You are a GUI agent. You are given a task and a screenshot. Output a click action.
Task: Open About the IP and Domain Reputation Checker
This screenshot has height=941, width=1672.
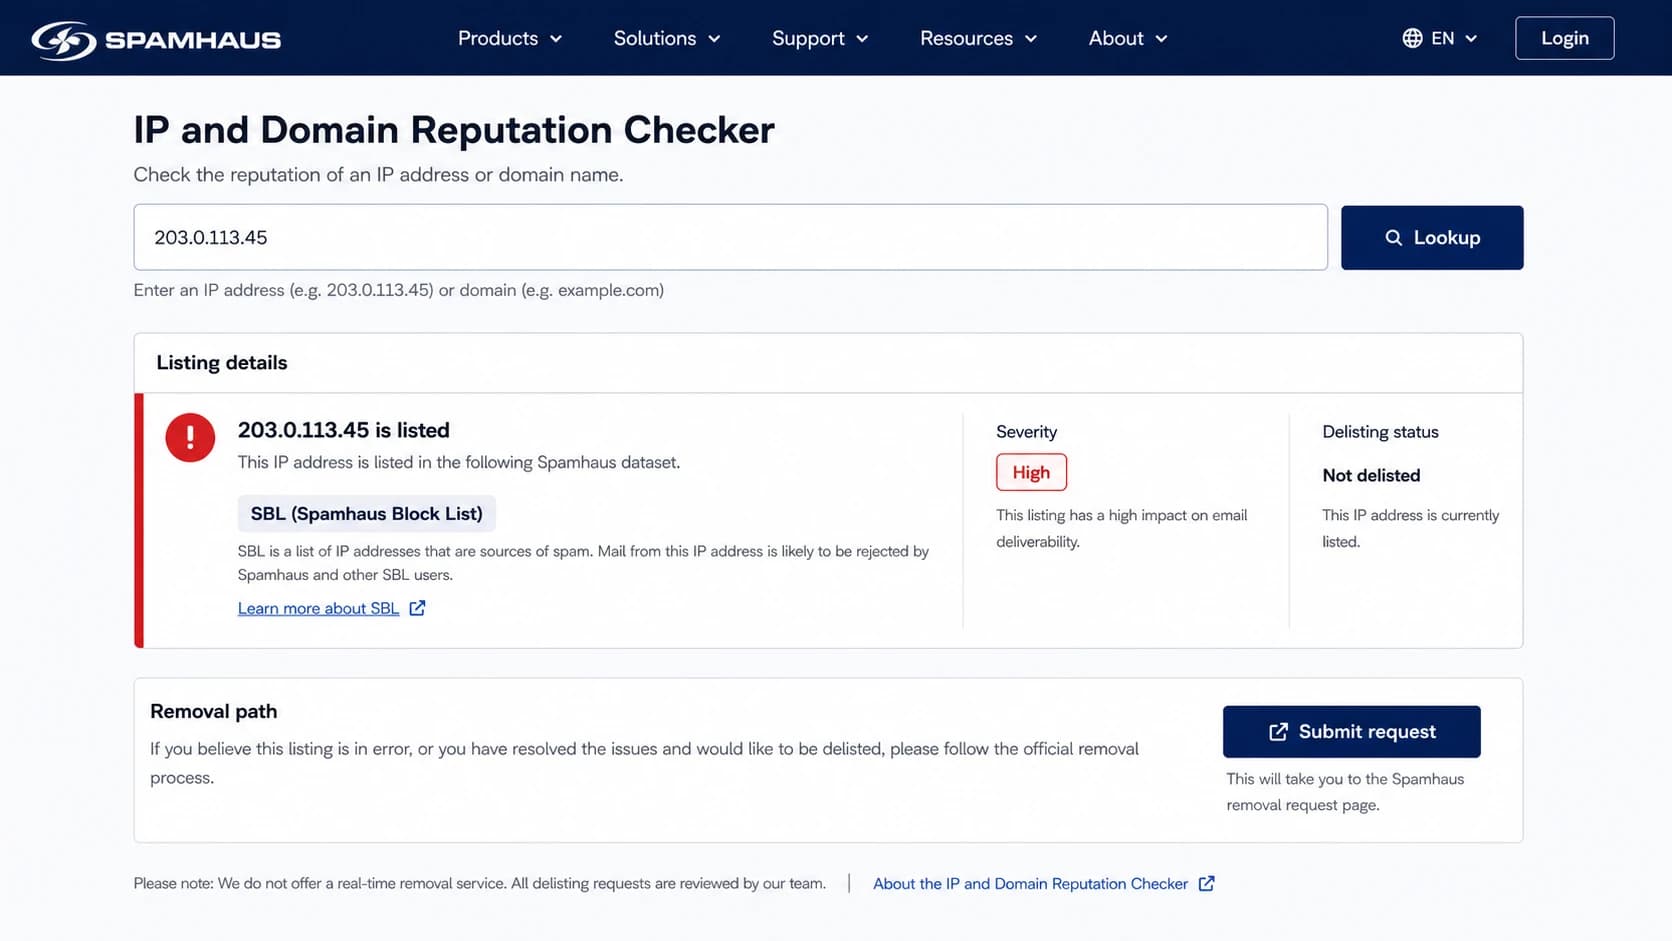(1030, 884)
